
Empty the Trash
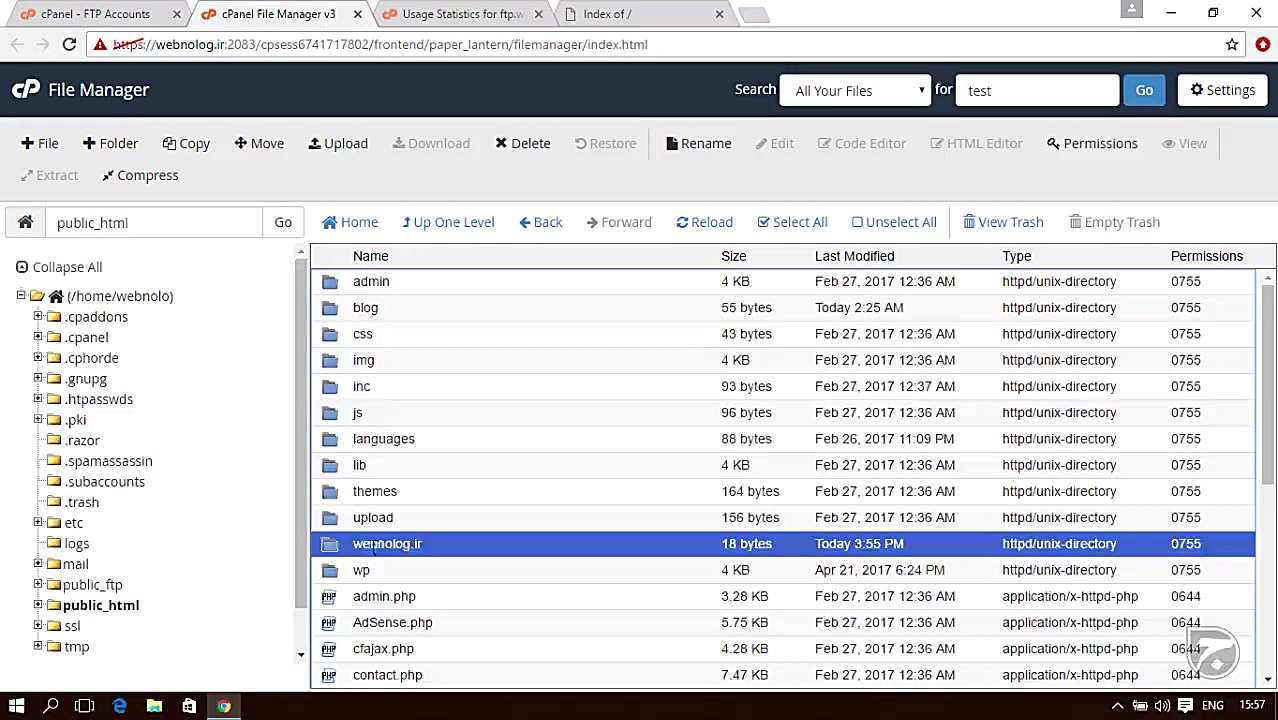click(1114, 222)
